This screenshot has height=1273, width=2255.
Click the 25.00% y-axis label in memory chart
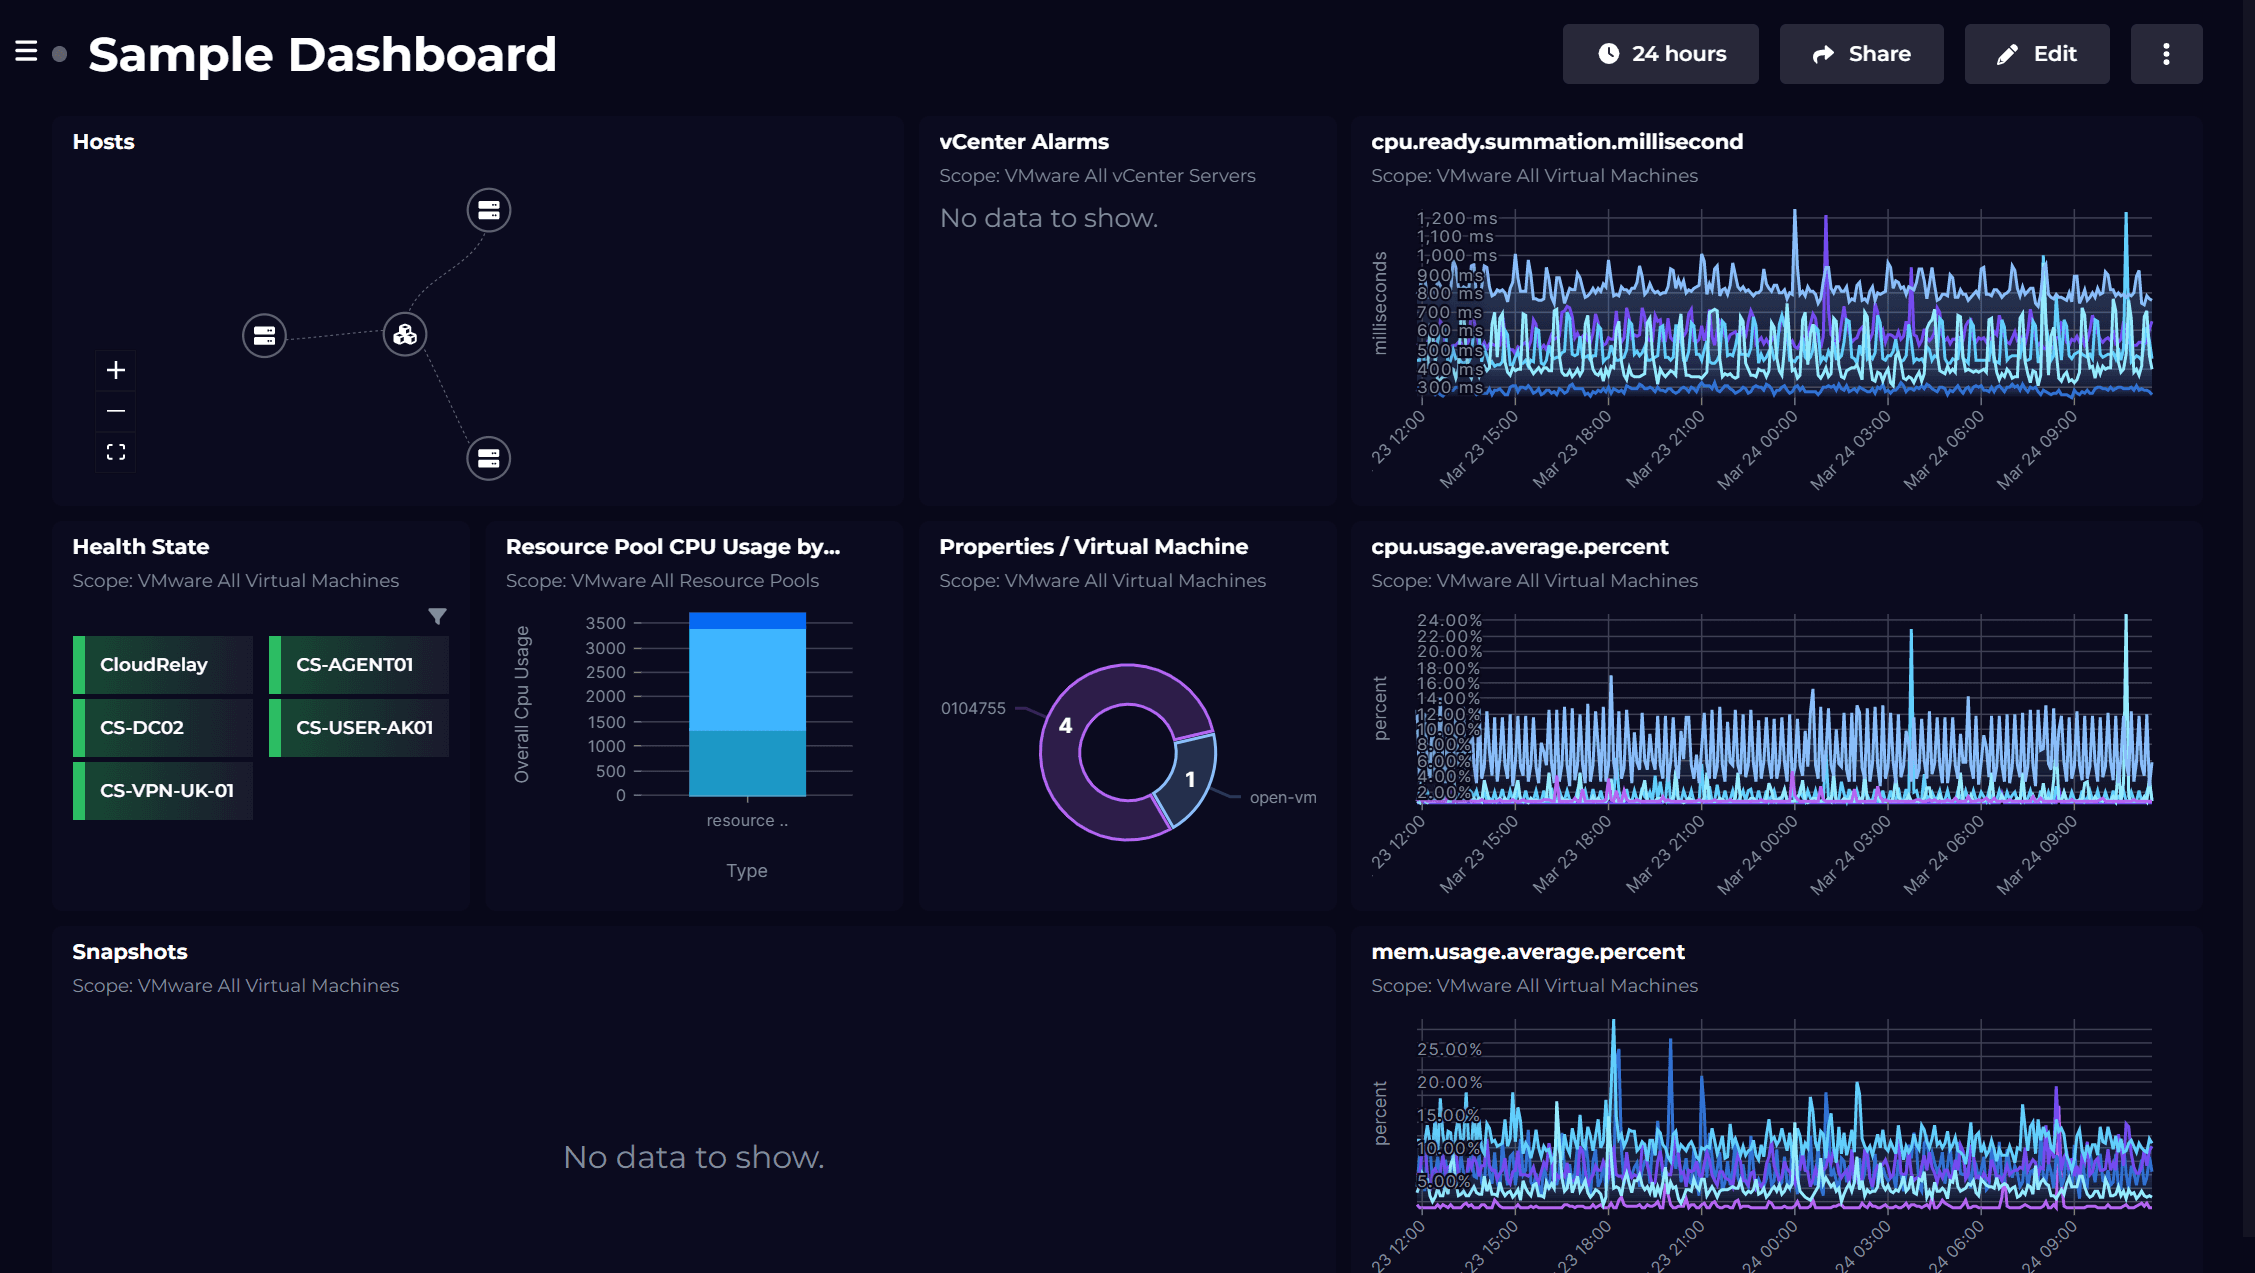(1449, 1049)
